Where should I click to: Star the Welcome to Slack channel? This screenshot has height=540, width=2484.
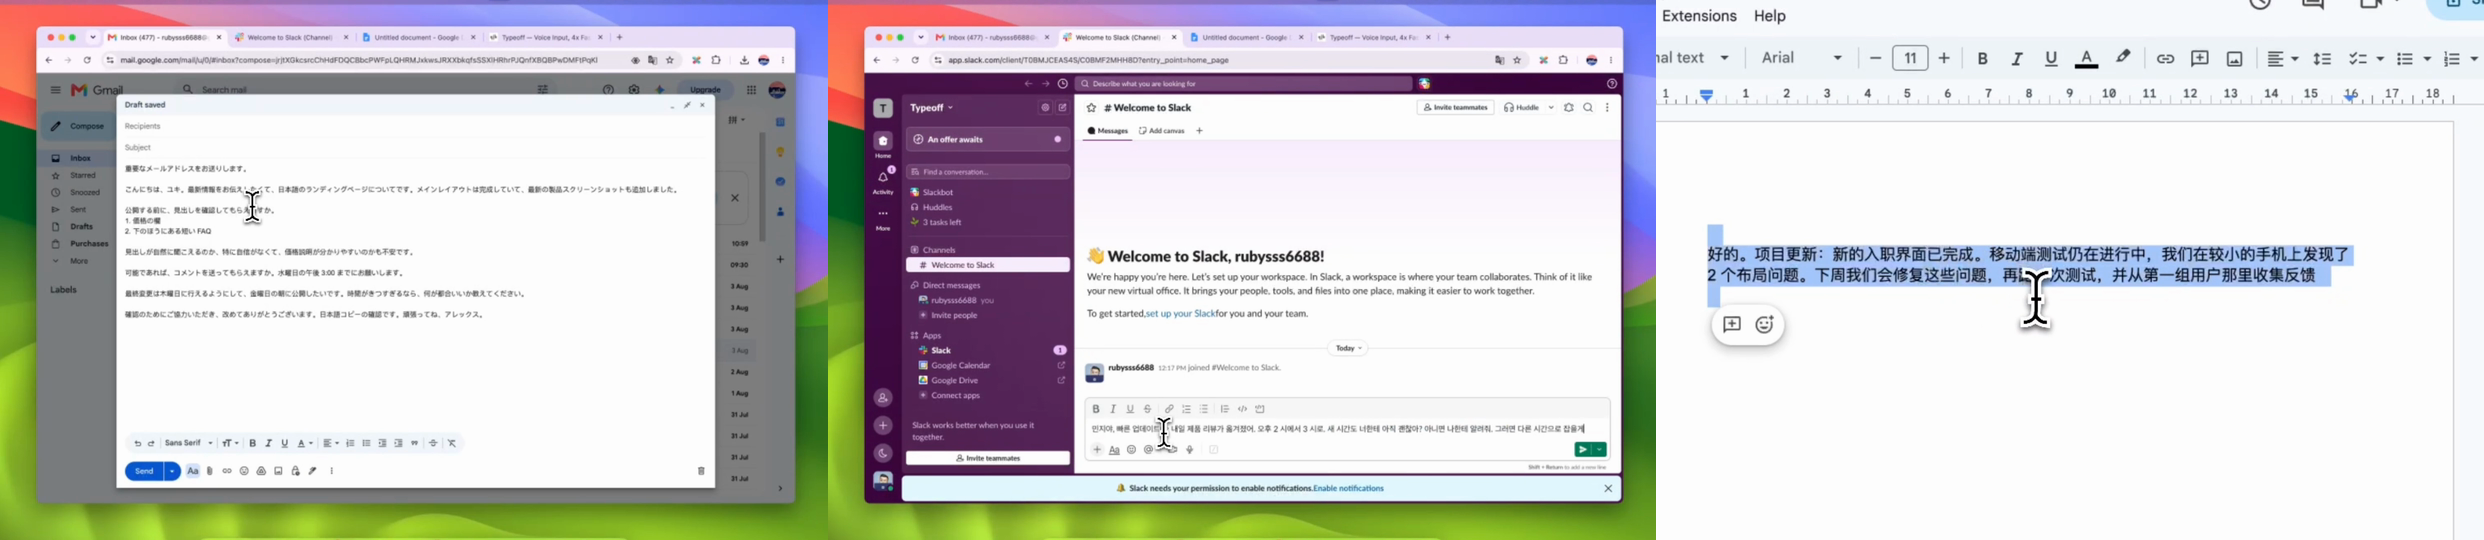coord(1091,108)
